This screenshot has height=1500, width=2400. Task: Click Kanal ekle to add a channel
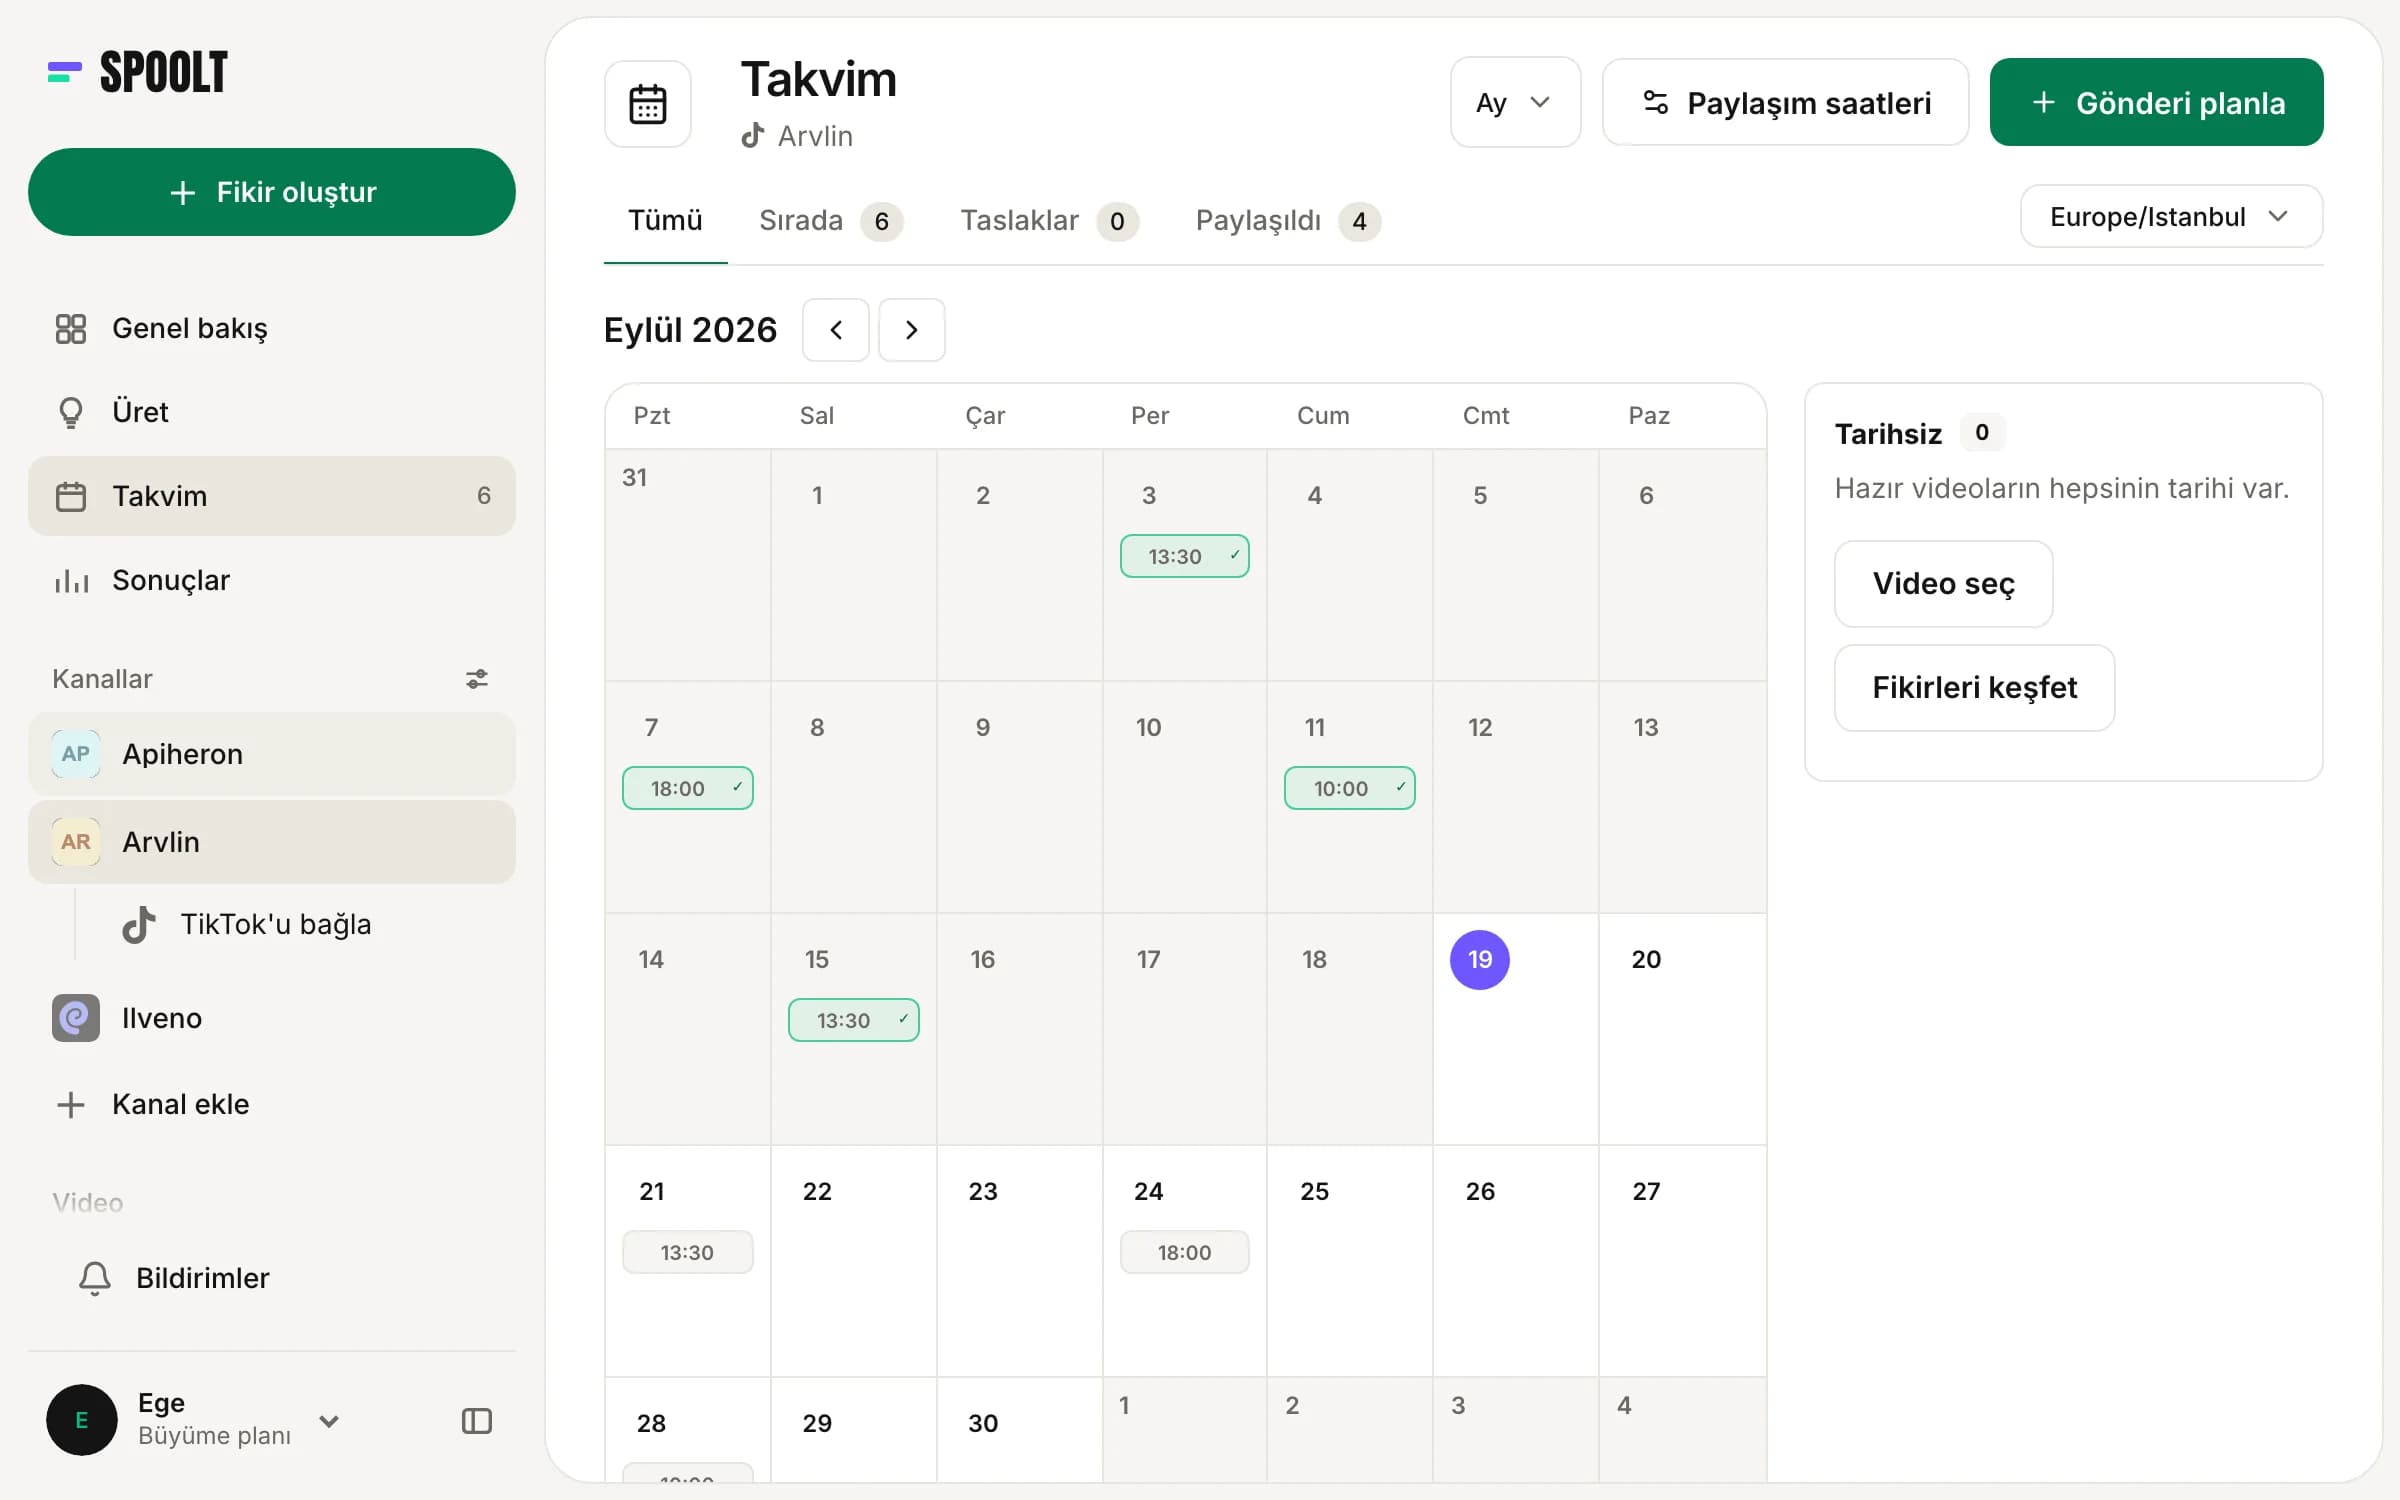(272, 1105)
